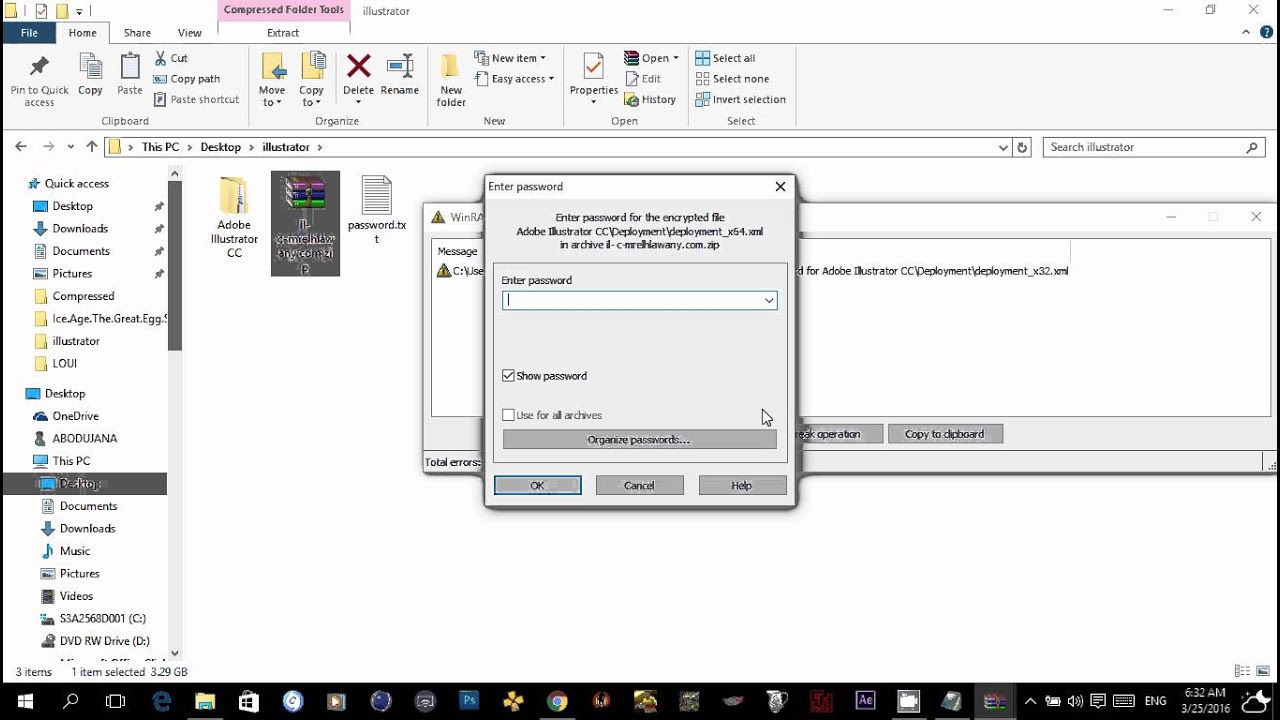
Task: Create a New folder from ribbon
Action: pos(451,80)
